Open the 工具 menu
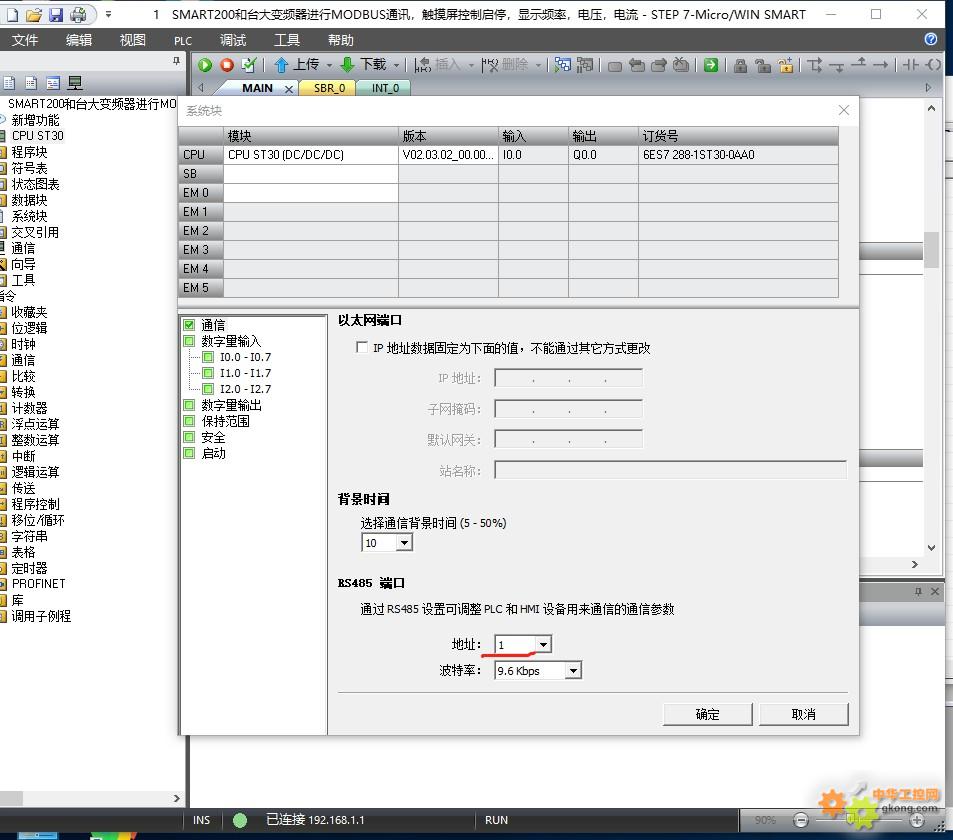Viewport: 953px width, 840px height. [287, 40]
